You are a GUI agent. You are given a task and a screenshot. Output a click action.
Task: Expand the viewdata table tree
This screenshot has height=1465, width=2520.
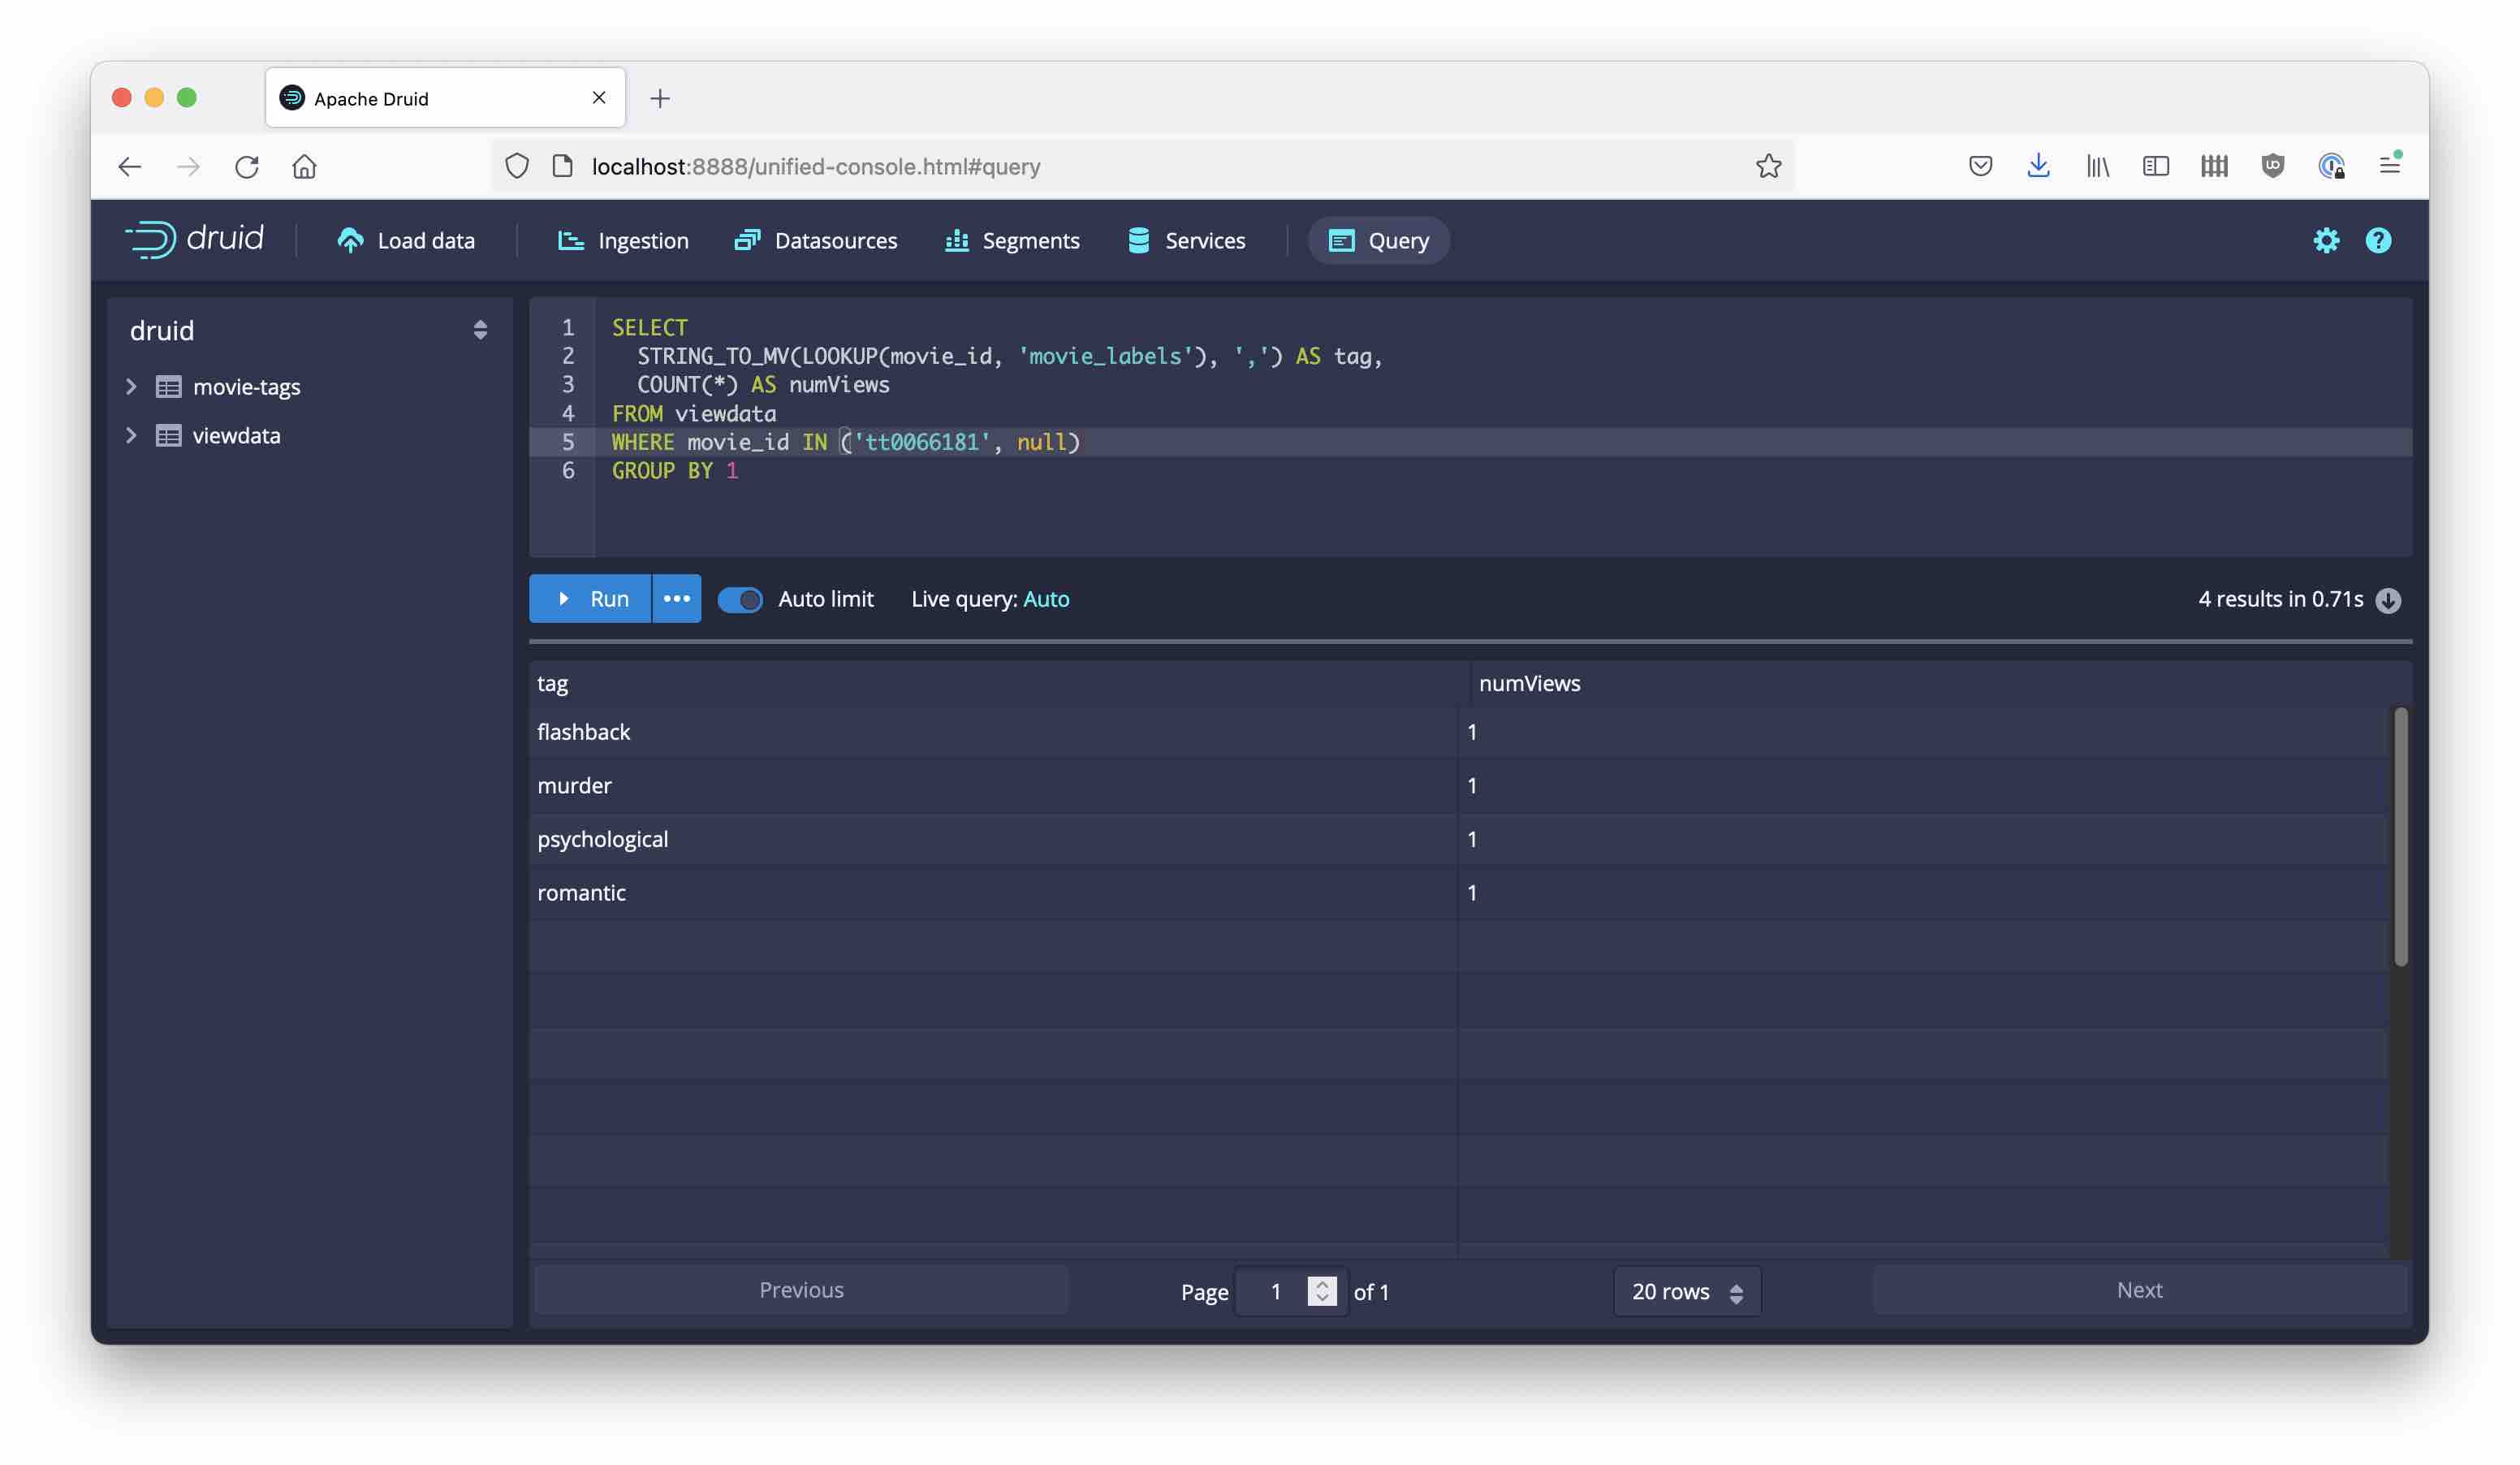(131, 436)
